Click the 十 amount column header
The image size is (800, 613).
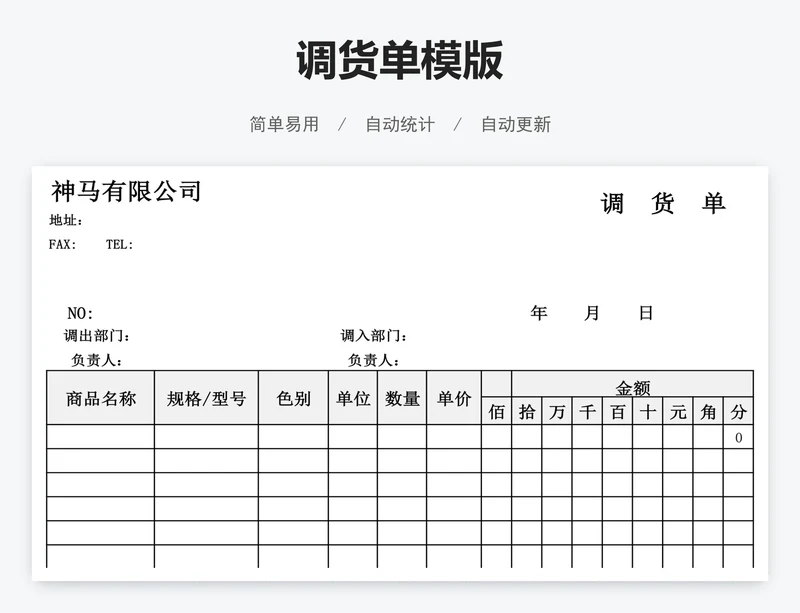pyautogui.click(x=647, y=411)
